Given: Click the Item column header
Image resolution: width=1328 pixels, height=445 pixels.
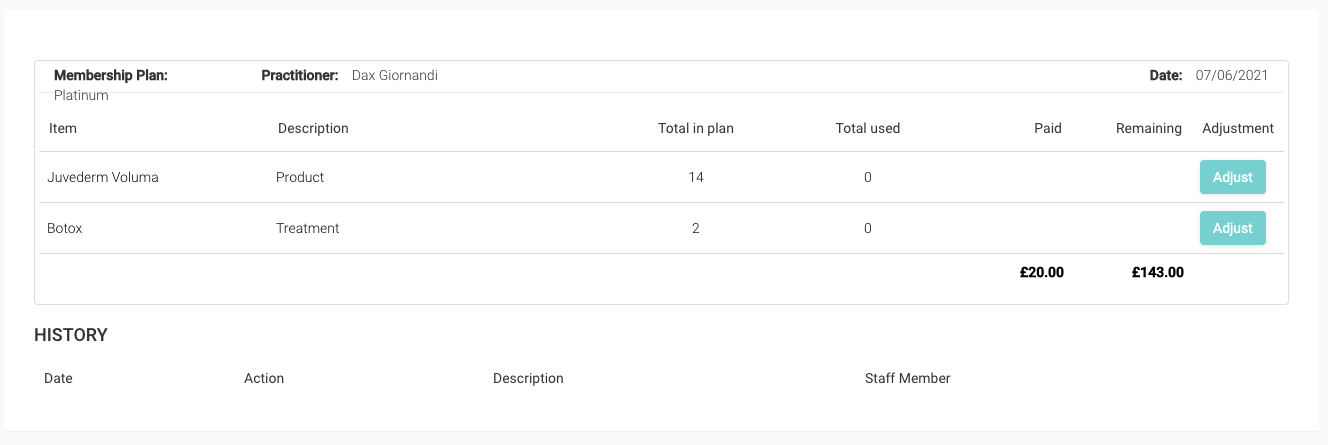Looking at the screenshot, I should [x=63, y=128].
